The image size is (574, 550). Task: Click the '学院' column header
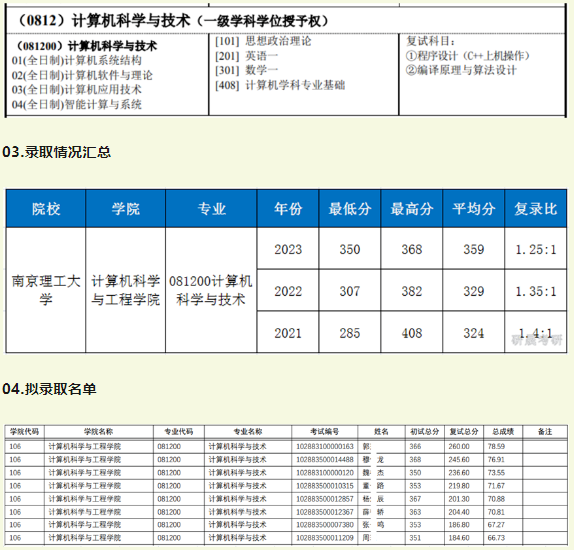pyautogui.click(x=126, y=209)
